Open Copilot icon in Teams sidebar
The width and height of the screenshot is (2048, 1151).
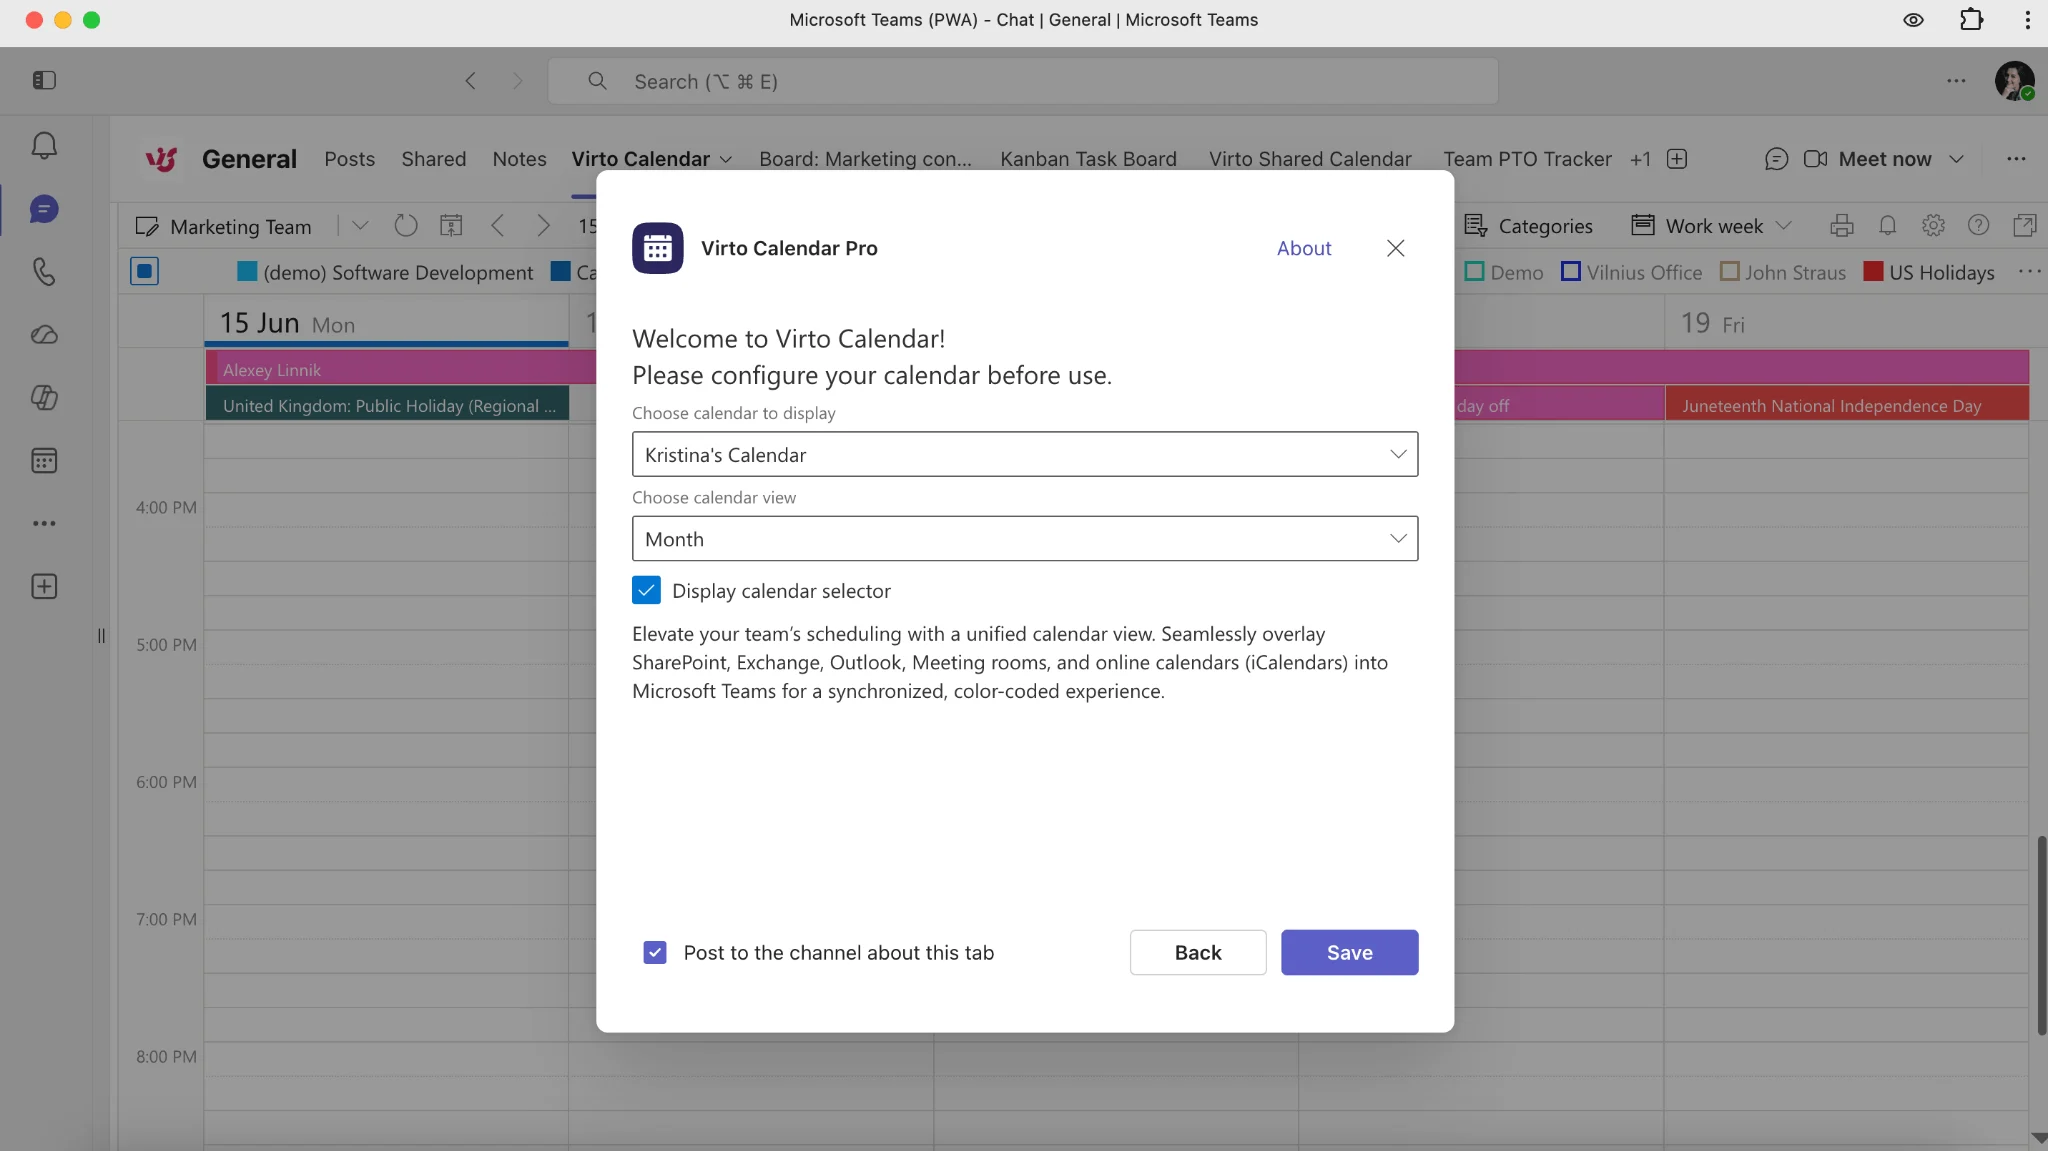(x=44, y=398)
